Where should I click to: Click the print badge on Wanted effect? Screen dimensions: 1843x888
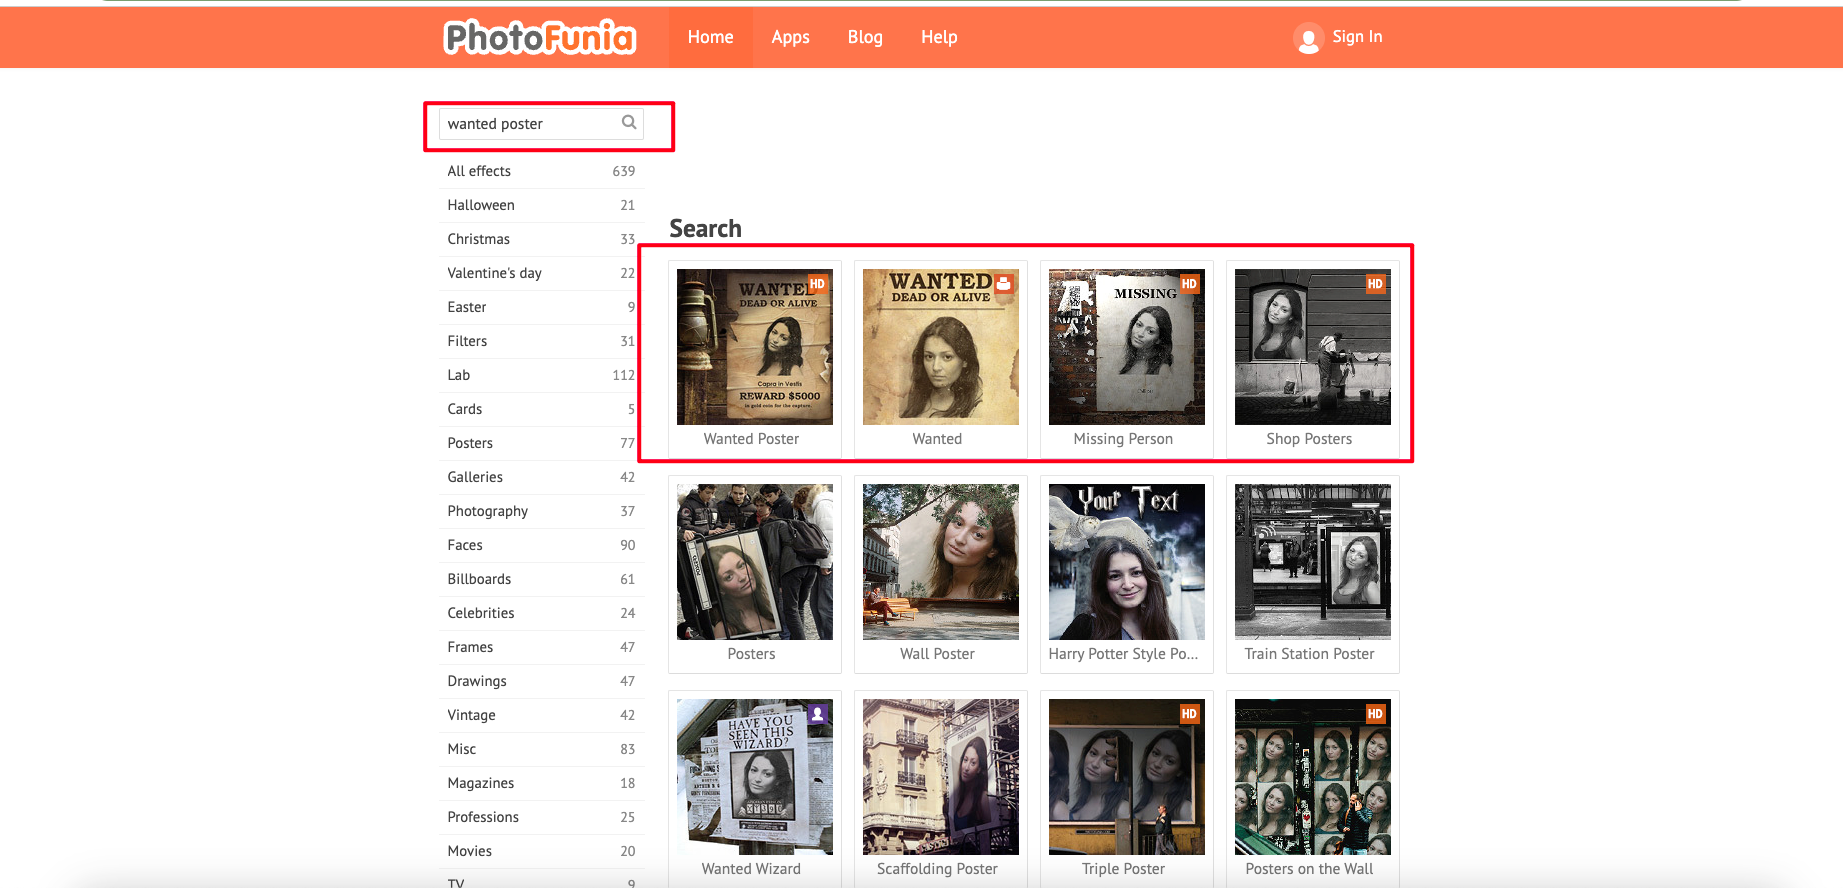pos(1003,284)
